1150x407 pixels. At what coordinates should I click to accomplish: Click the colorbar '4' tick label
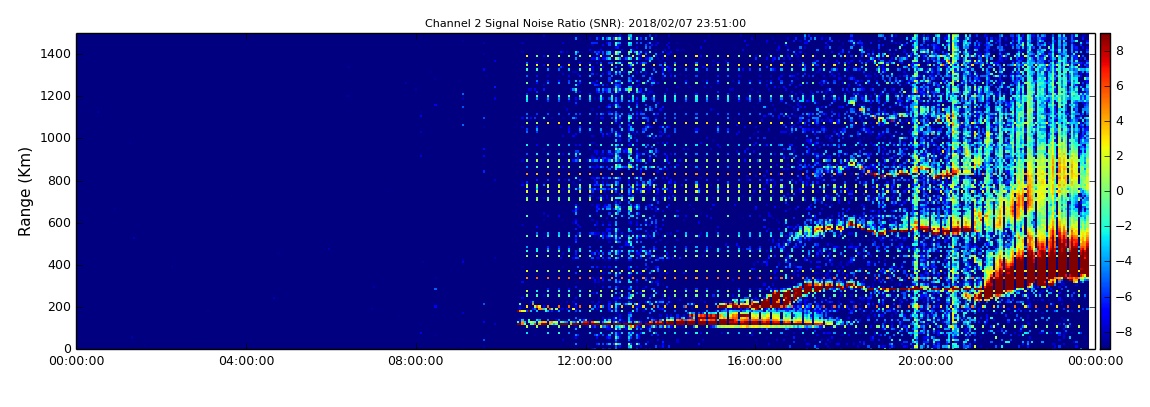click(x=1120, y=121)
